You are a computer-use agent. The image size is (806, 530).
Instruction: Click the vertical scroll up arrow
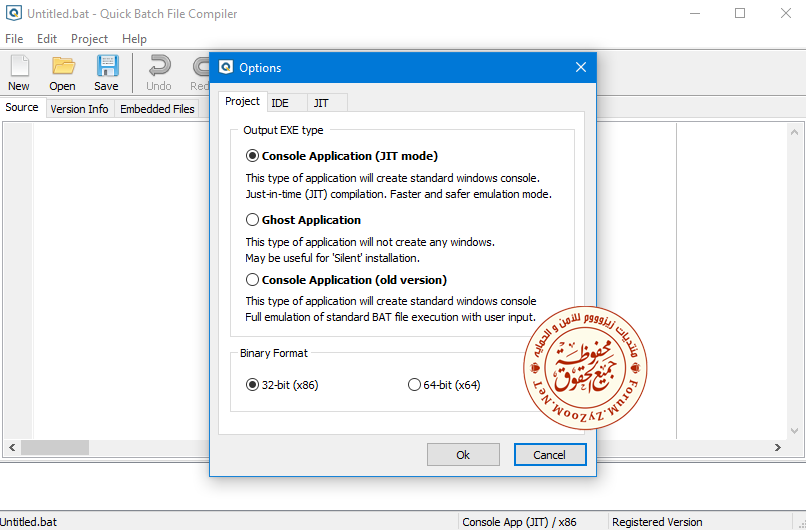[x=794, y=132]
